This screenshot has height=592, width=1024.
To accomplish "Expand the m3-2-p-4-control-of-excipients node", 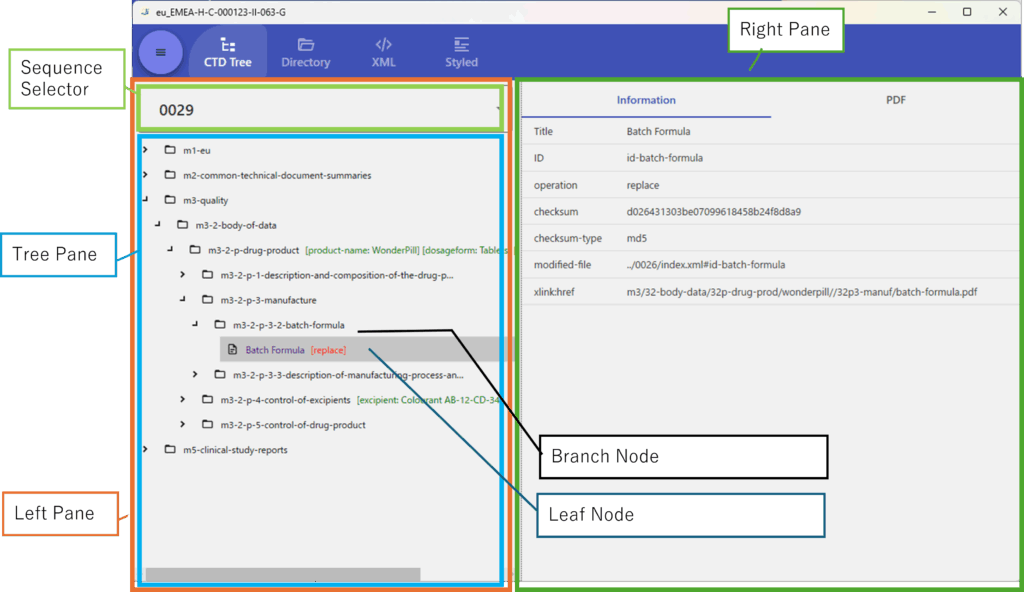I will pyautogui.click(x=182, y=400).
